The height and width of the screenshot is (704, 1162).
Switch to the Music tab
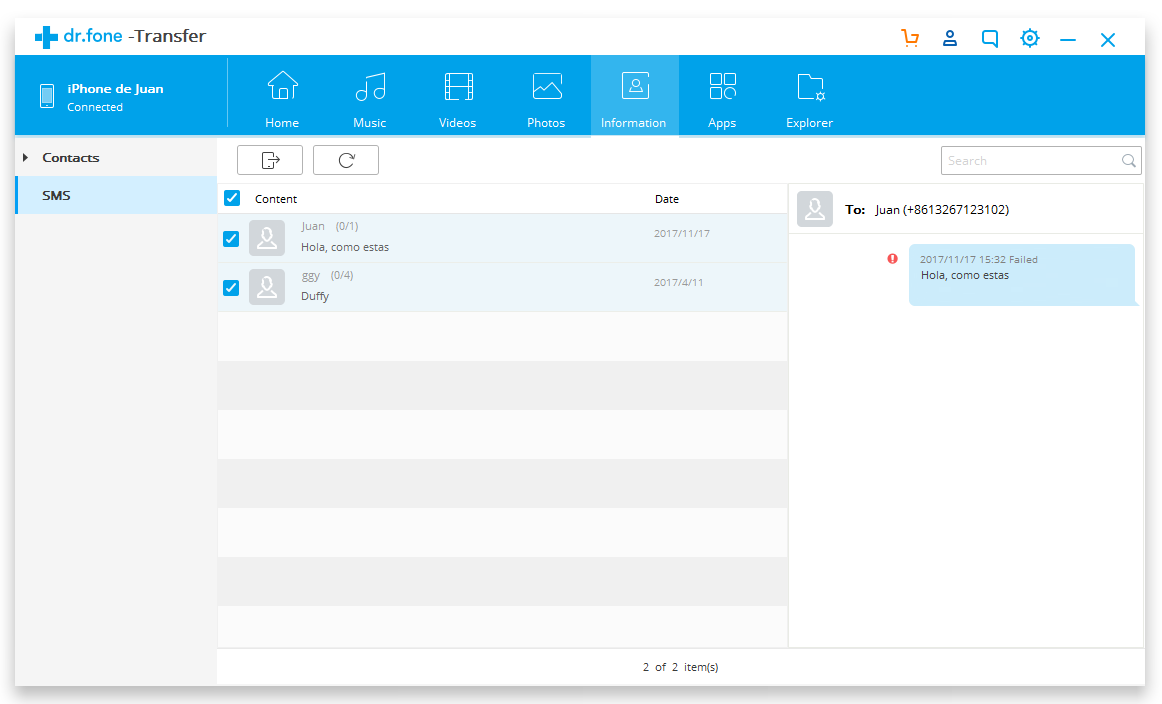coord(370,99)
